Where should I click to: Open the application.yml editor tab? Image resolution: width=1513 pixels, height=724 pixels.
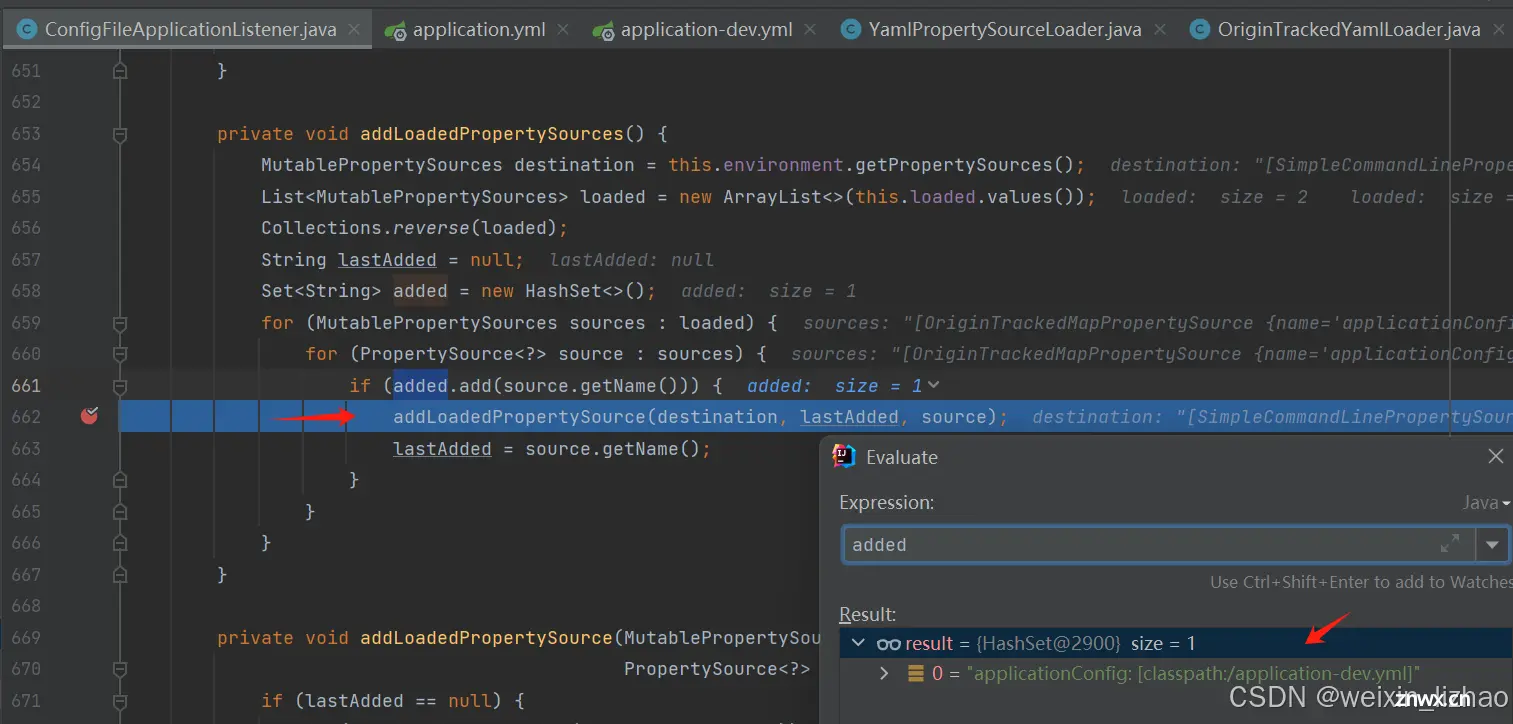coord(479,29)
